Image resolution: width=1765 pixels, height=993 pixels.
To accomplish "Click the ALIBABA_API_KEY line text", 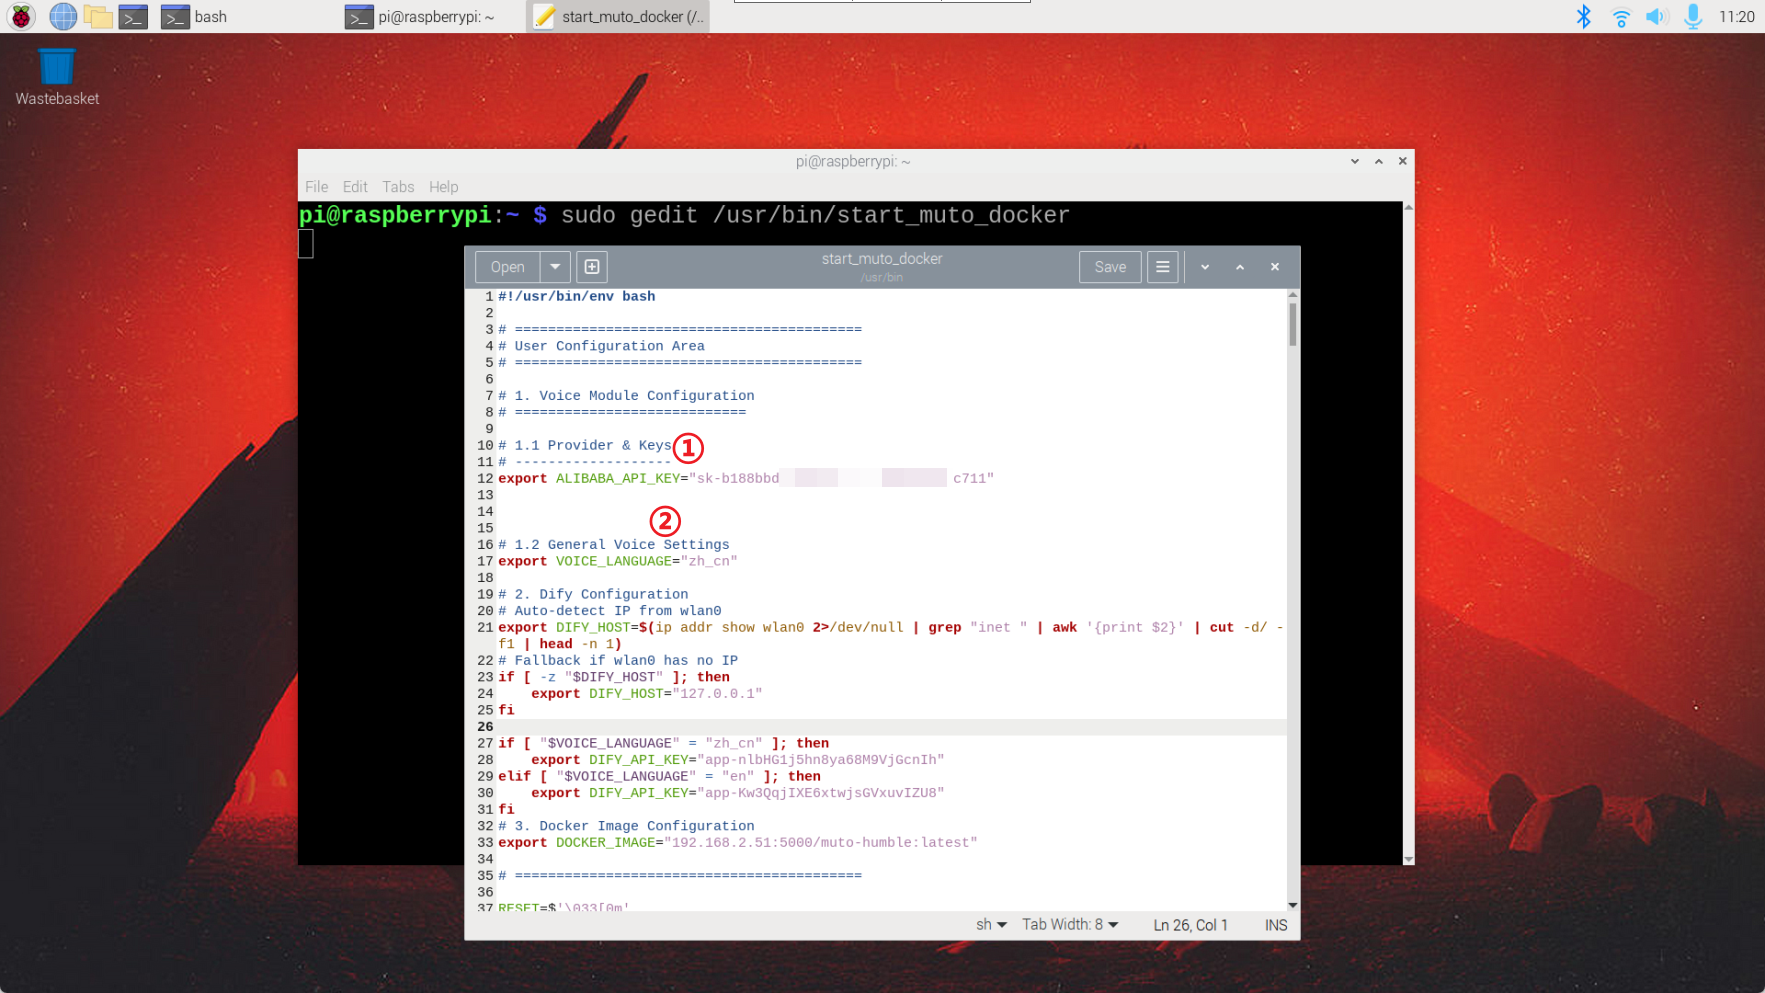I will [746, 479].
